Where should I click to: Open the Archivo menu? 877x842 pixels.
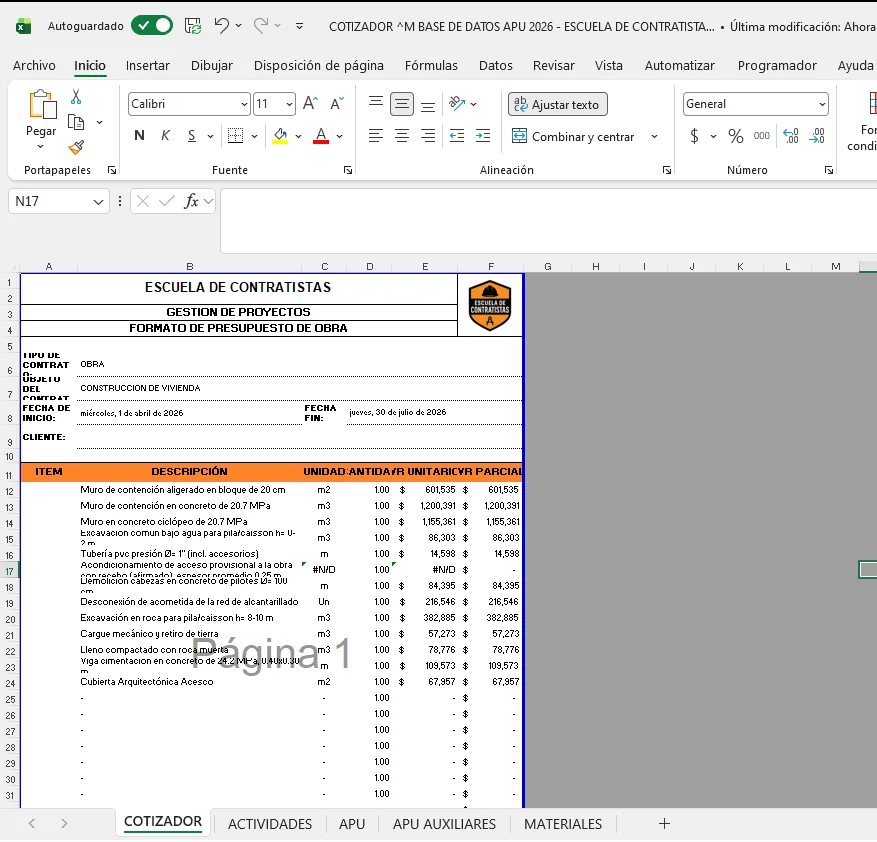[34, 65]
